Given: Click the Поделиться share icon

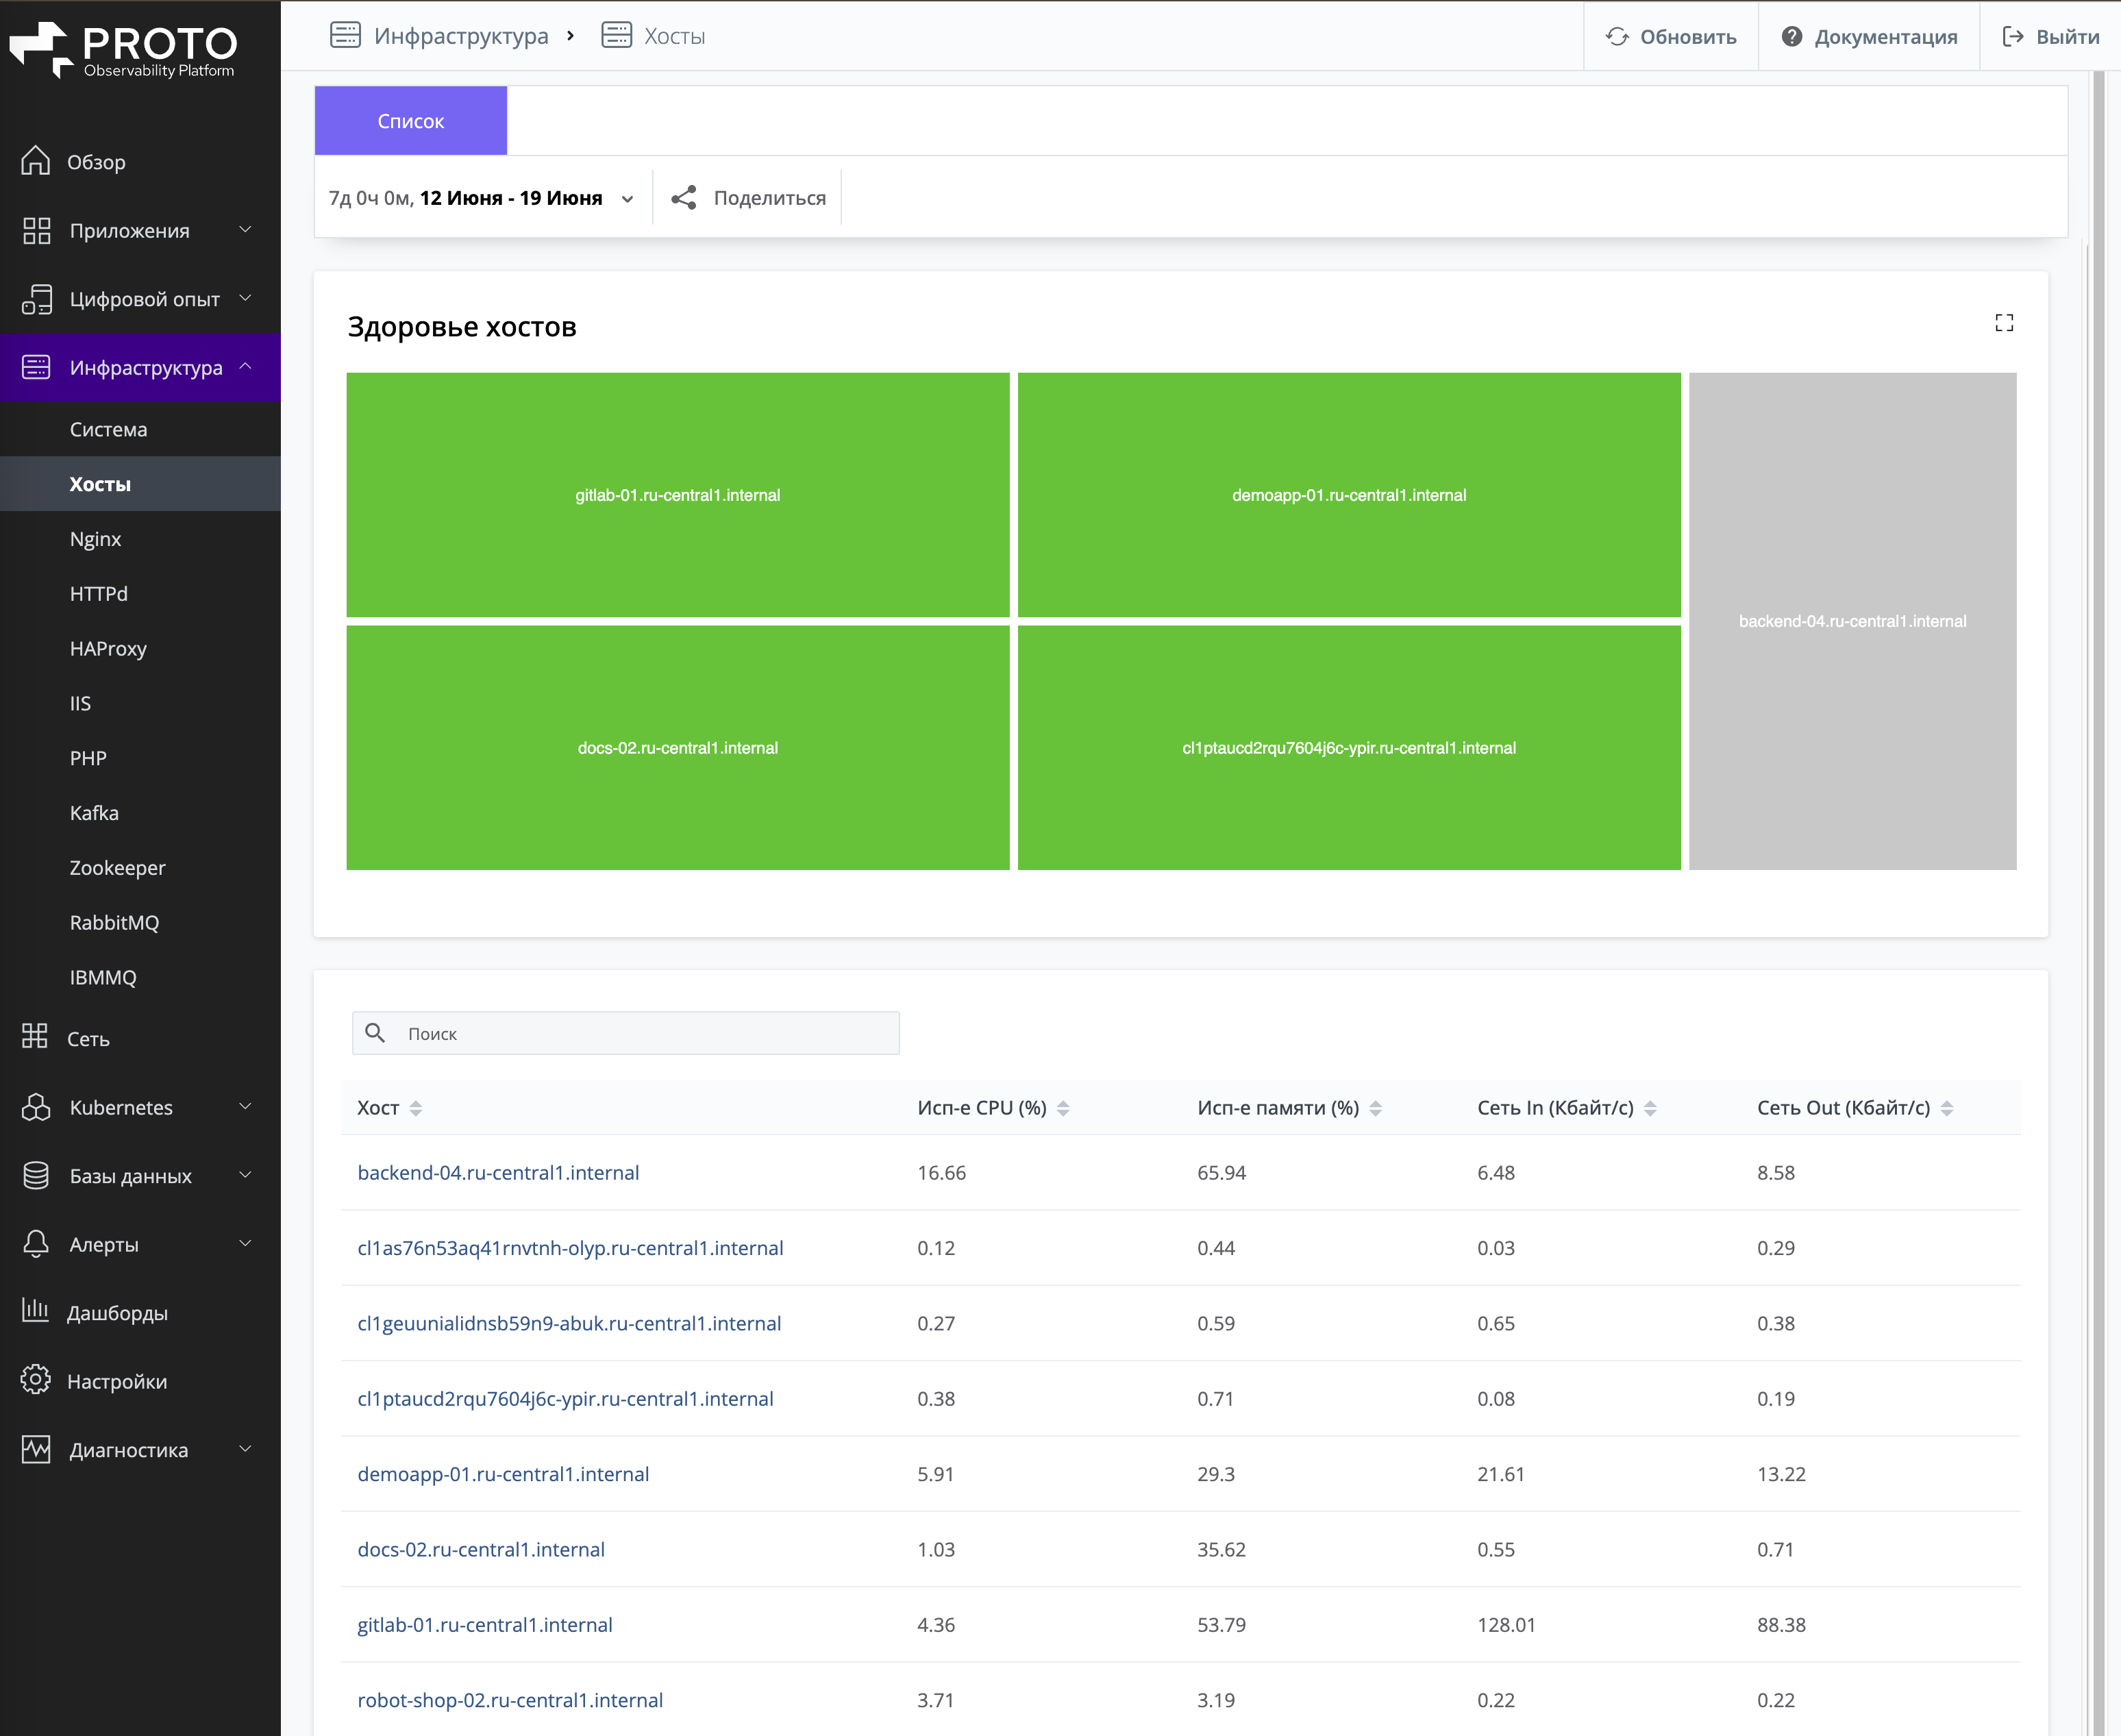Looking at the screenshot, I should point(684,197).
